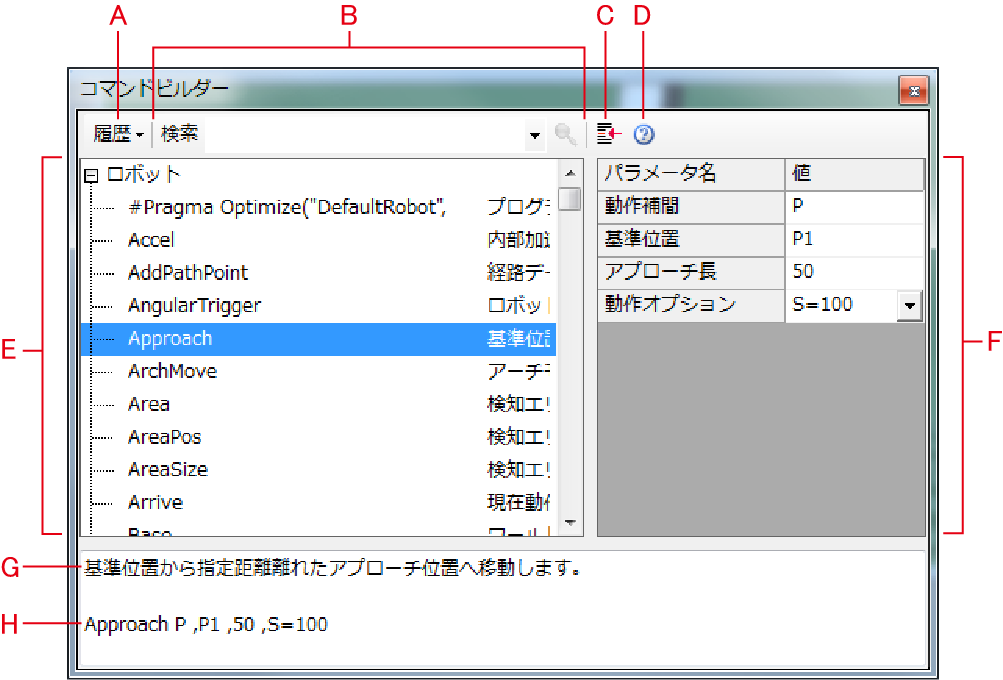Click the パラメータ名 column header
The height and width of the screenshot is (680, 1003).
(691, 174)
